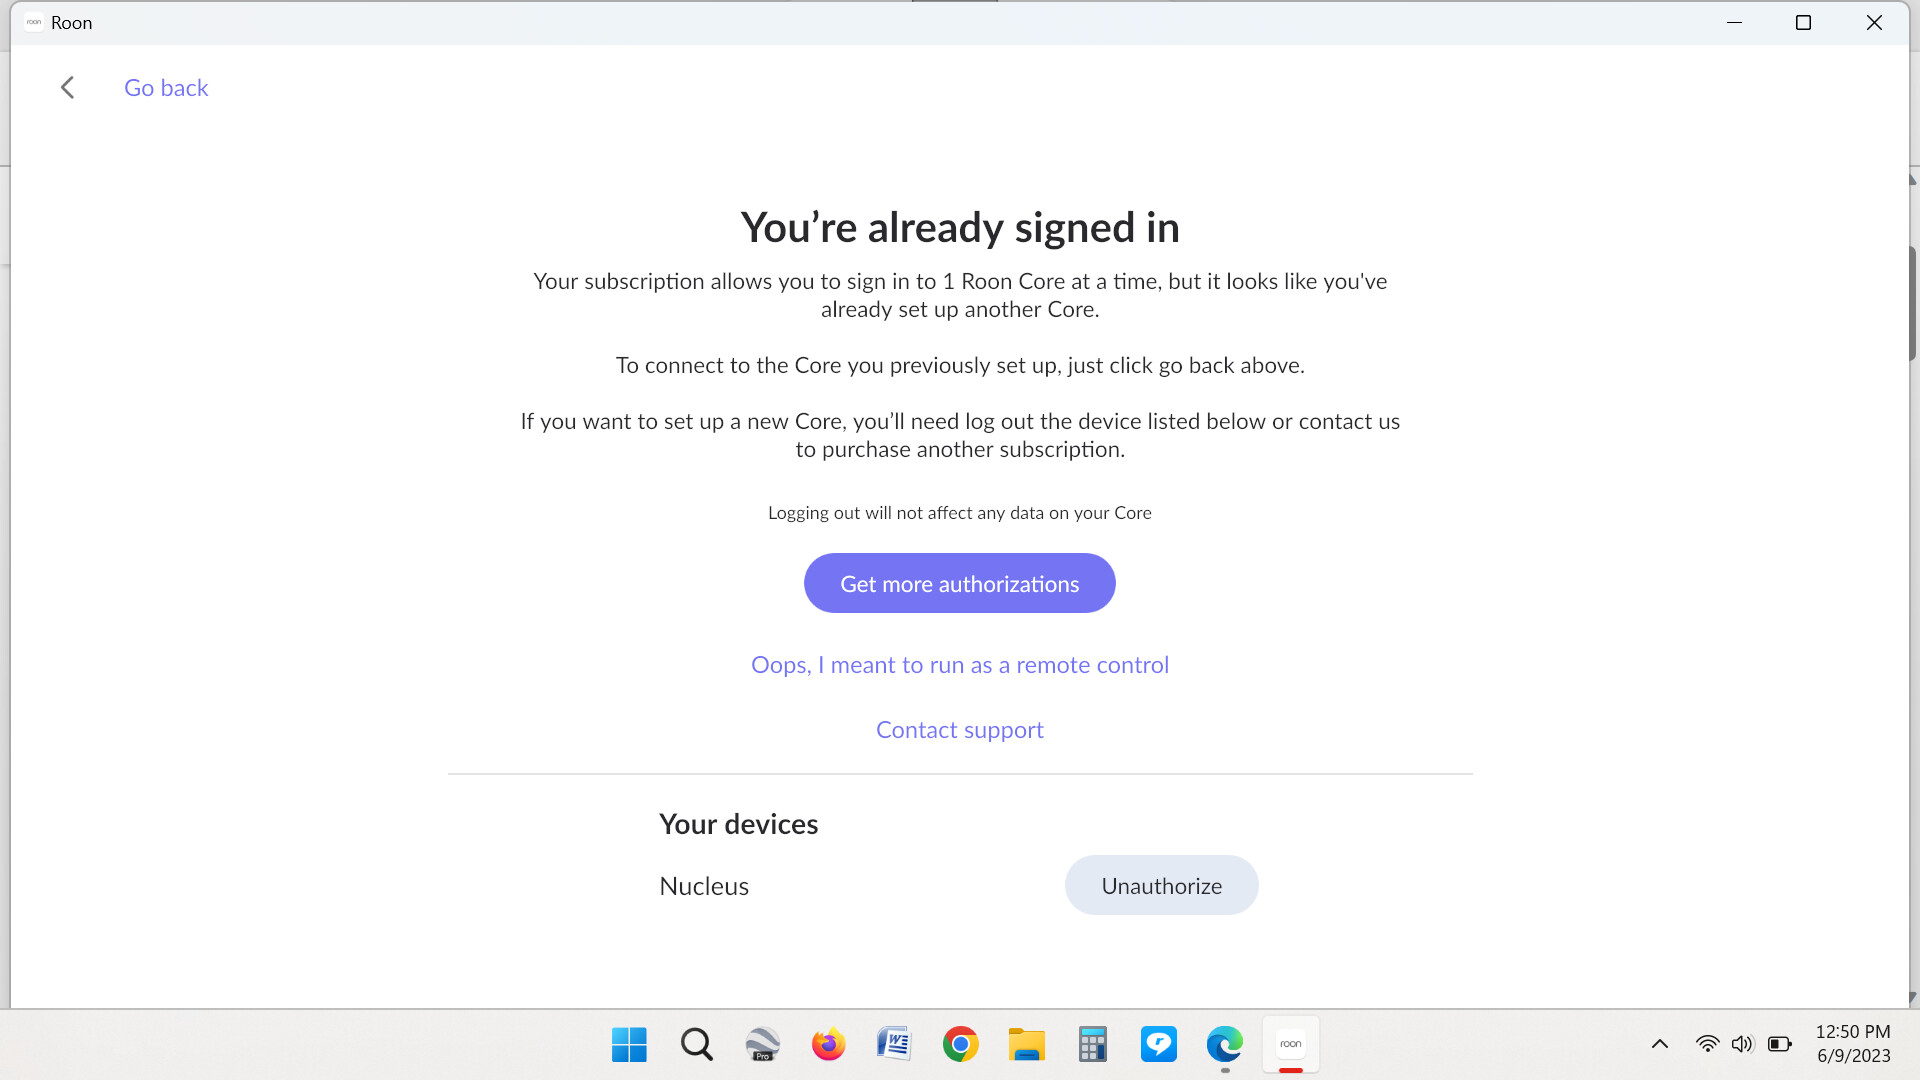Viewport: 1920px width, 1080px height.
Task: Open Wi-Fi network settings in tray
Action: pyautogui.click(x=1707, y=1045)
